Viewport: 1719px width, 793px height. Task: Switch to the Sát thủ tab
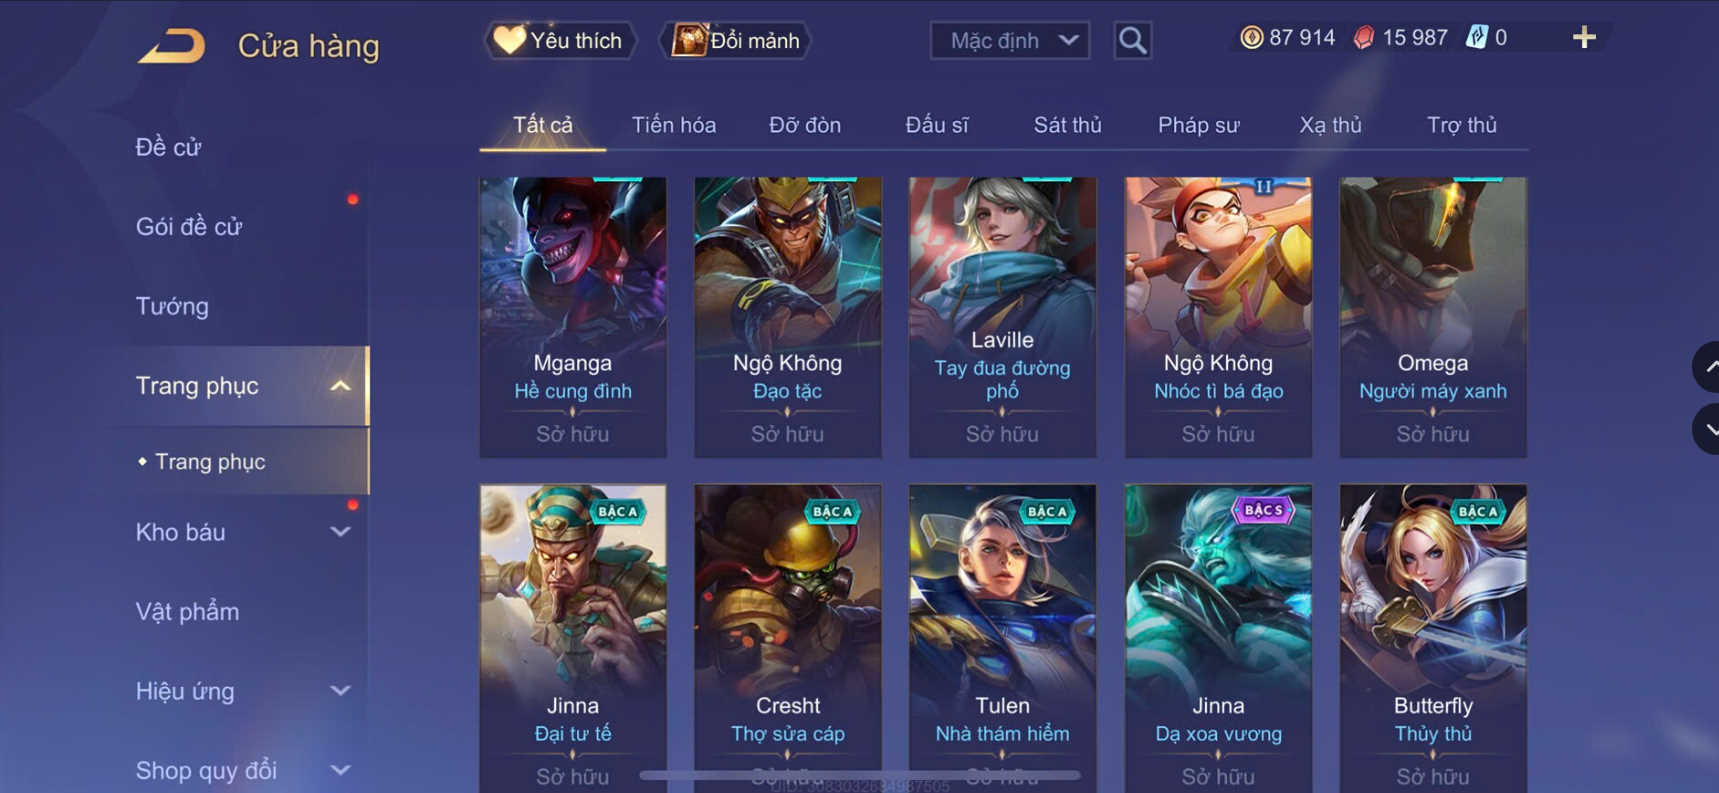click(x=1067, y=125)
